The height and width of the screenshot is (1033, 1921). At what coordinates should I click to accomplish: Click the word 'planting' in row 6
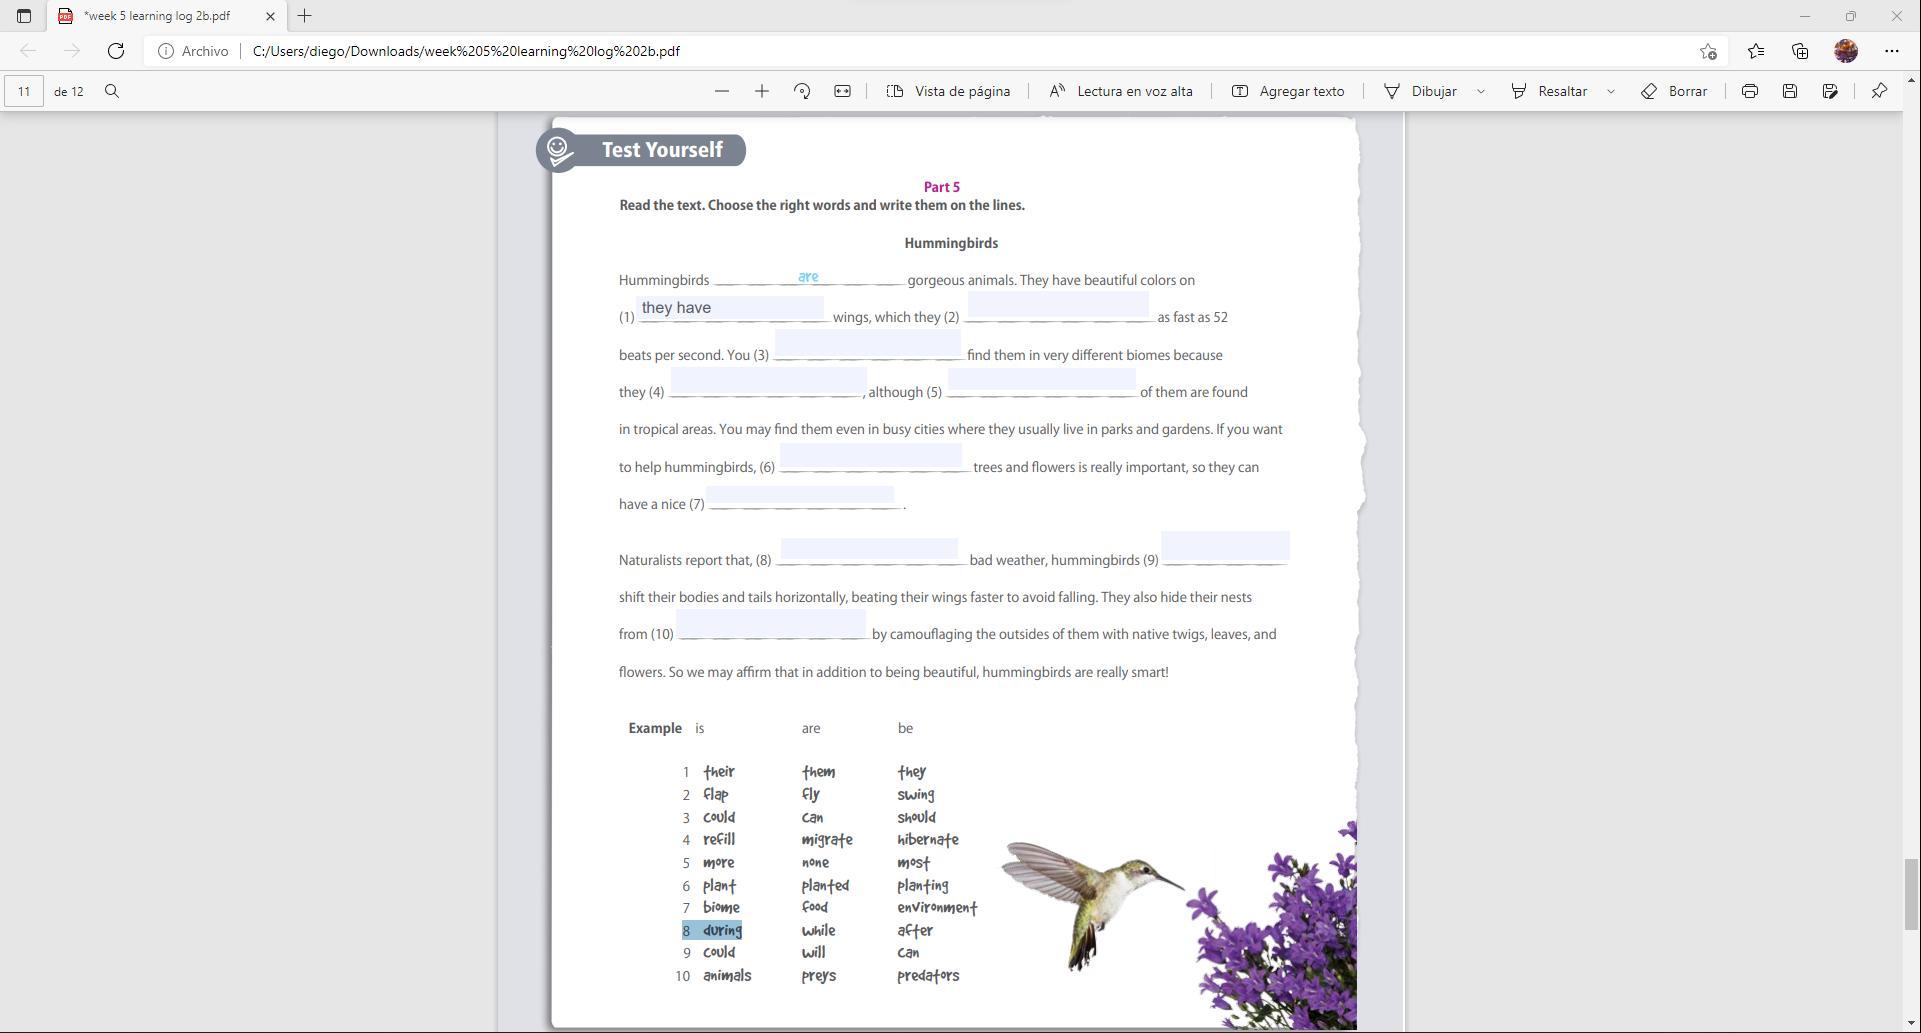click(923, 886)
